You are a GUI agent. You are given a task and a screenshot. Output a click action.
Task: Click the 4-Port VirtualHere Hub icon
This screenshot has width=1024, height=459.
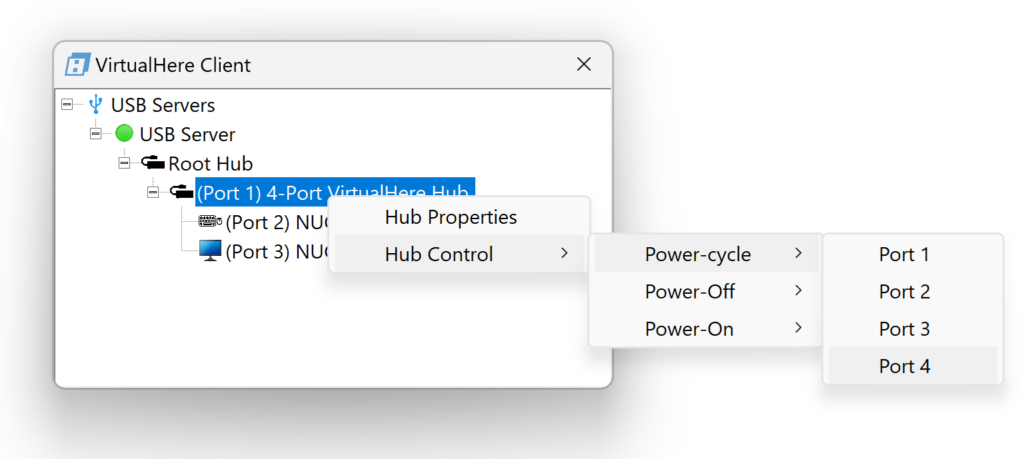181,191
